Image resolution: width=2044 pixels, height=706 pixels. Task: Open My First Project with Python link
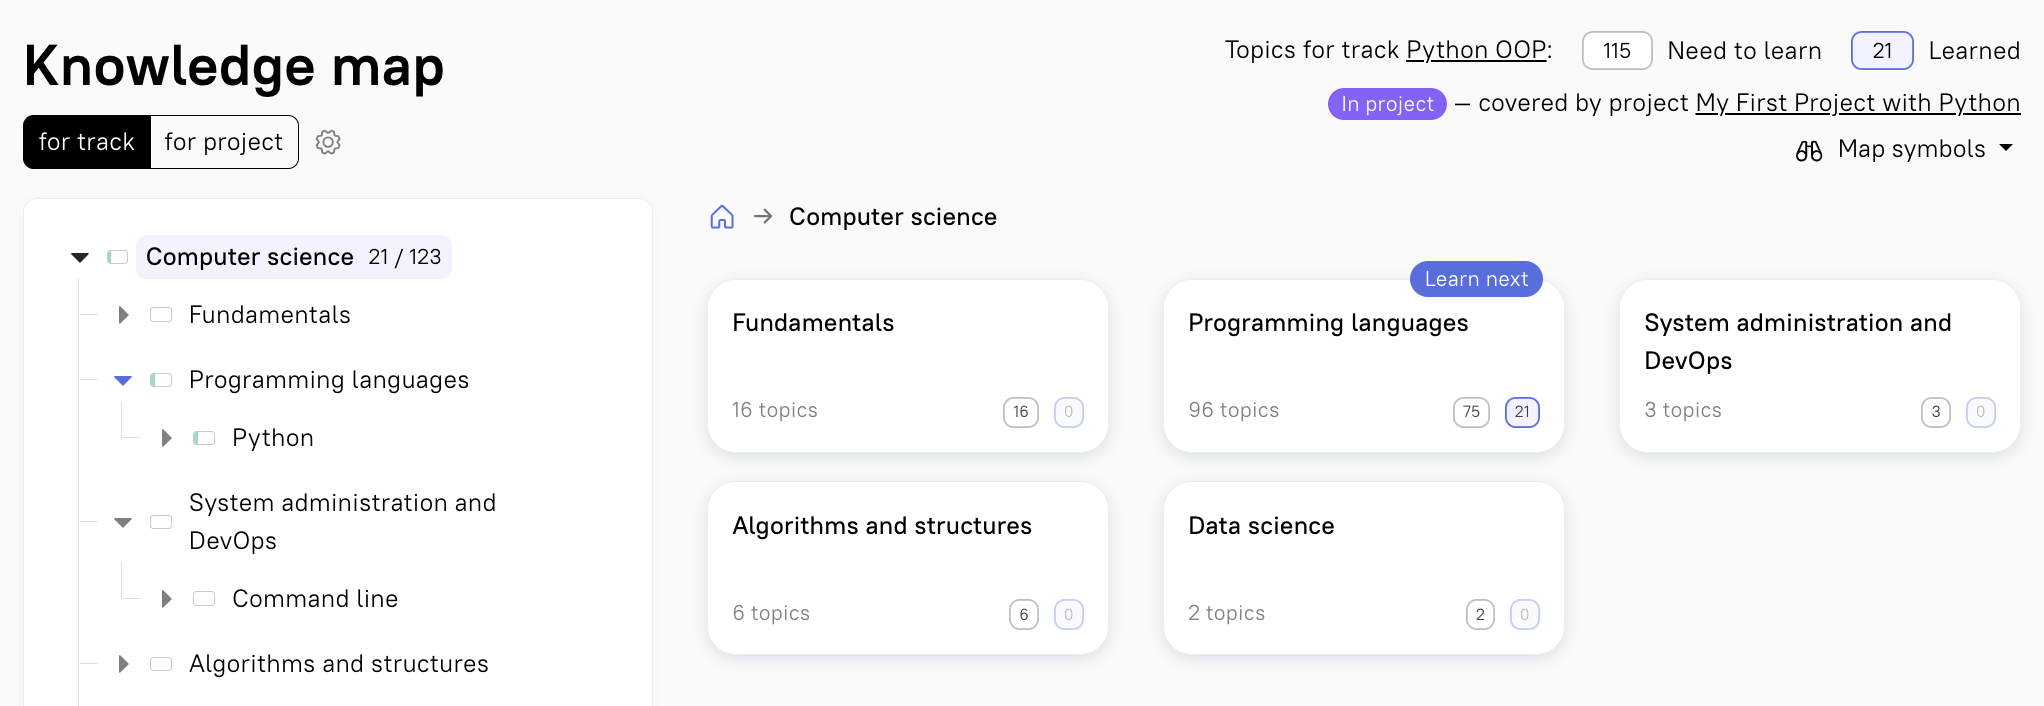click(x=1857, y=103)
